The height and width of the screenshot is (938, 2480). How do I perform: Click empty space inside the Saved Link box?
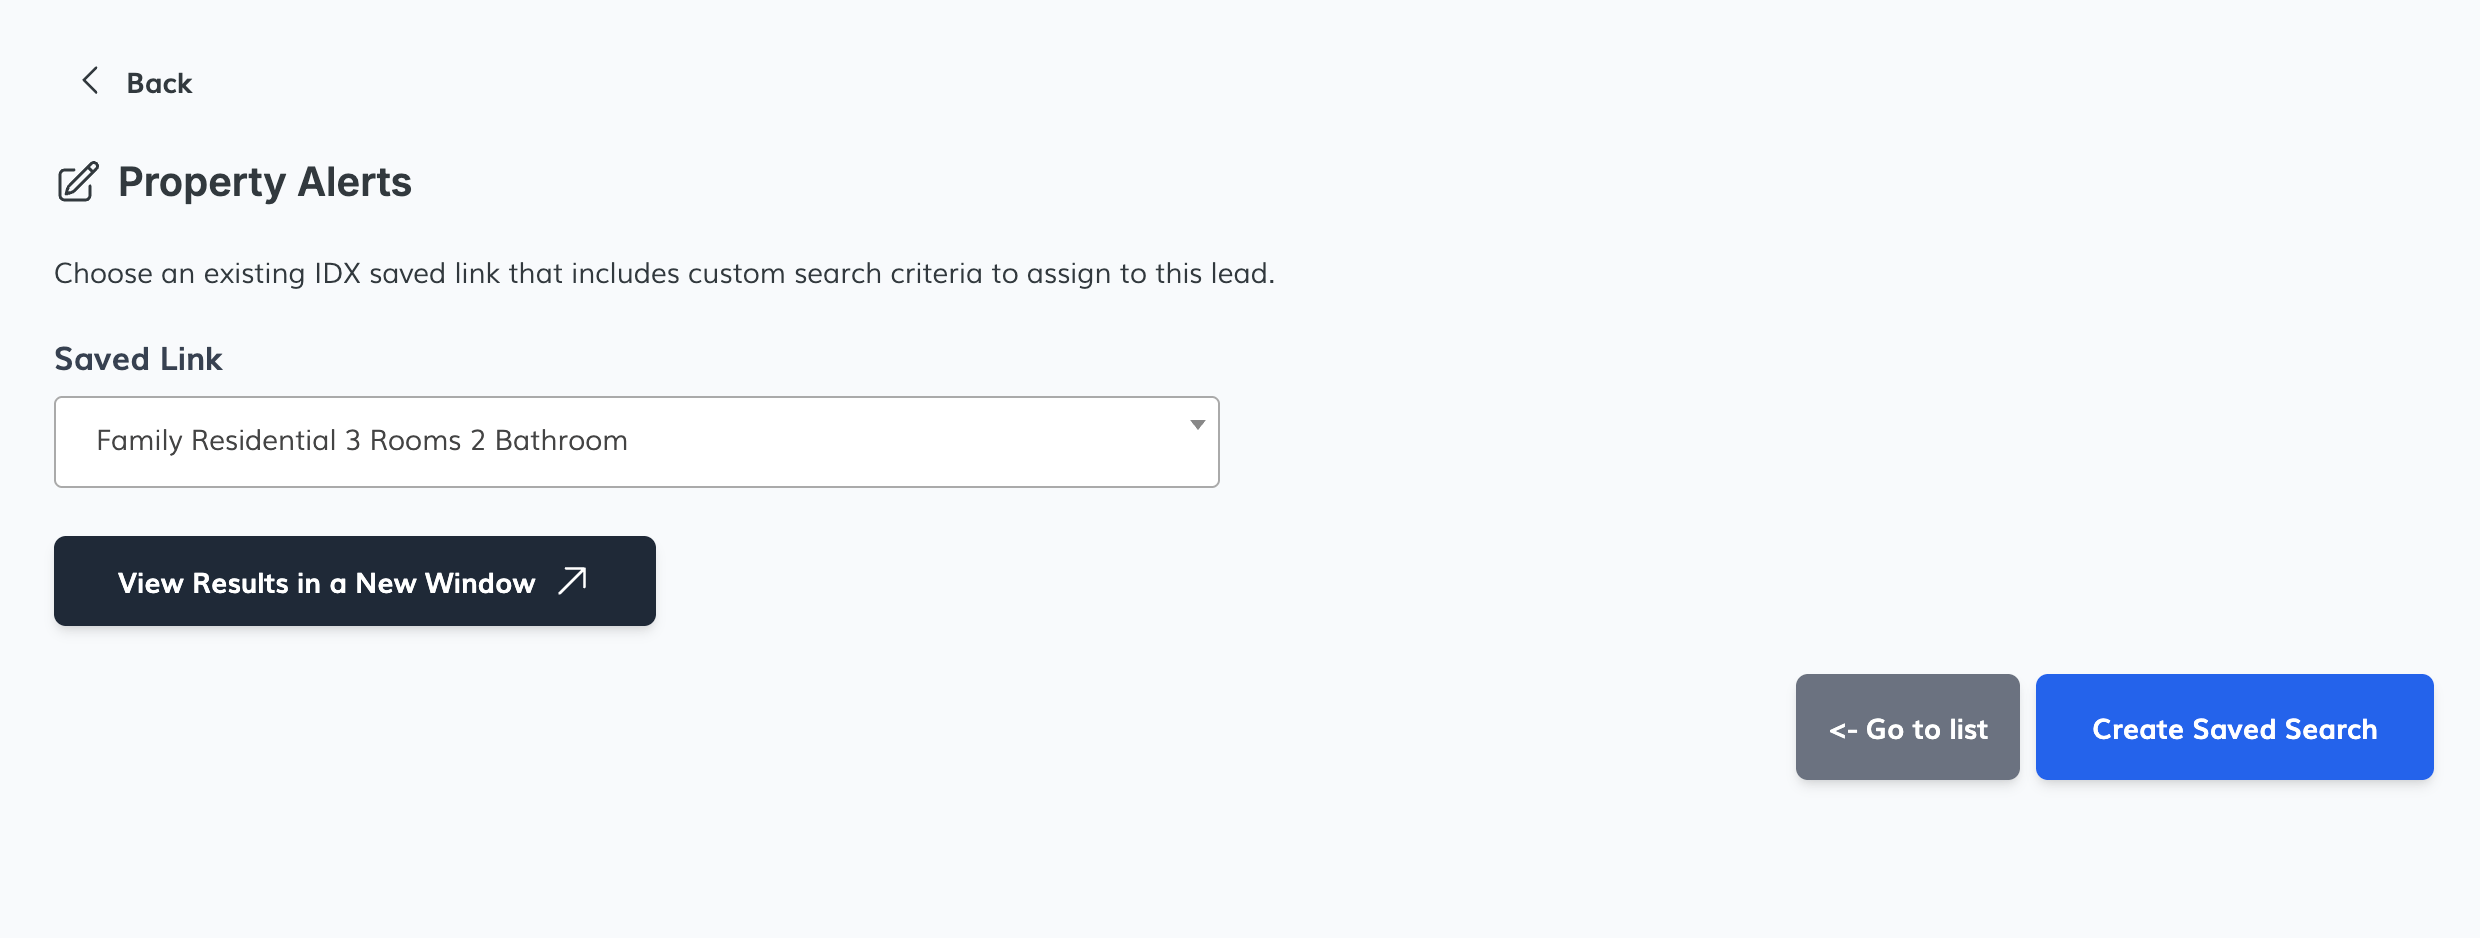click(x=900, y=442)
